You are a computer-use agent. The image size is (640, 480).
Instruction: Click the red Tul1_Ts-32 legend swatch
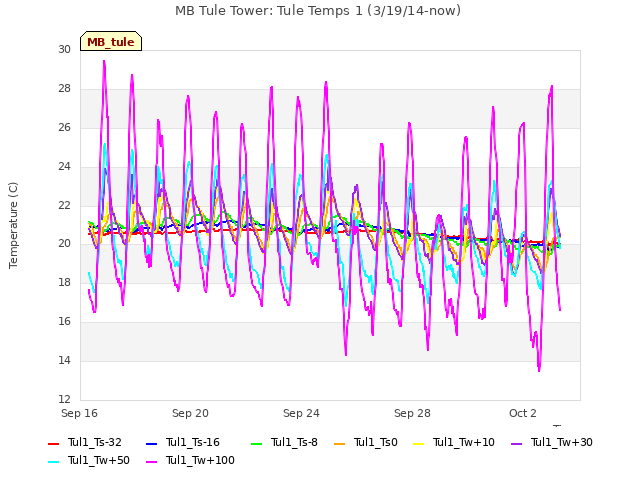coord(53,443)
